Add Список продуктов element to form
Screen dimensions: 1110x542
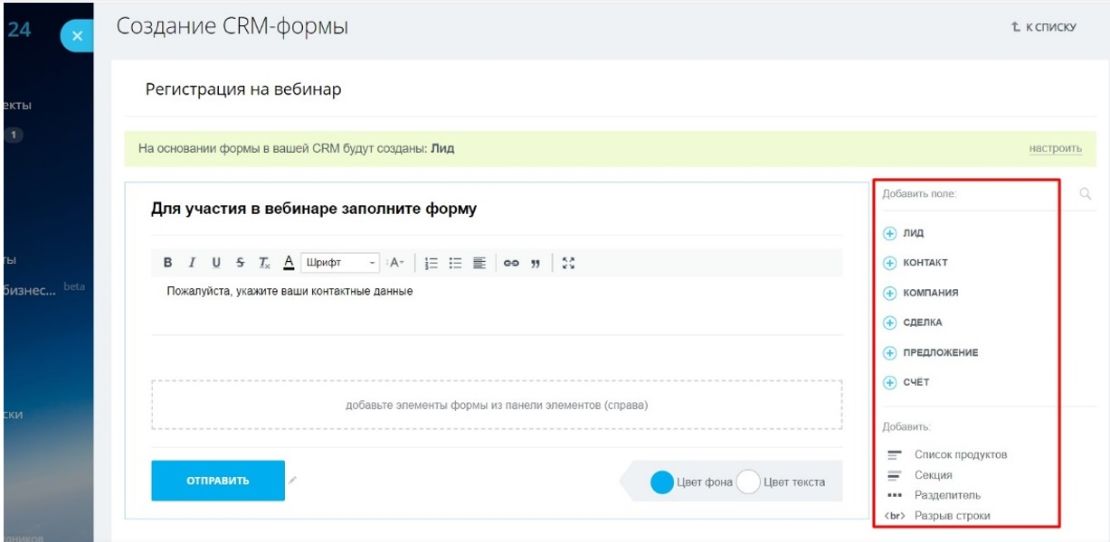946,454
